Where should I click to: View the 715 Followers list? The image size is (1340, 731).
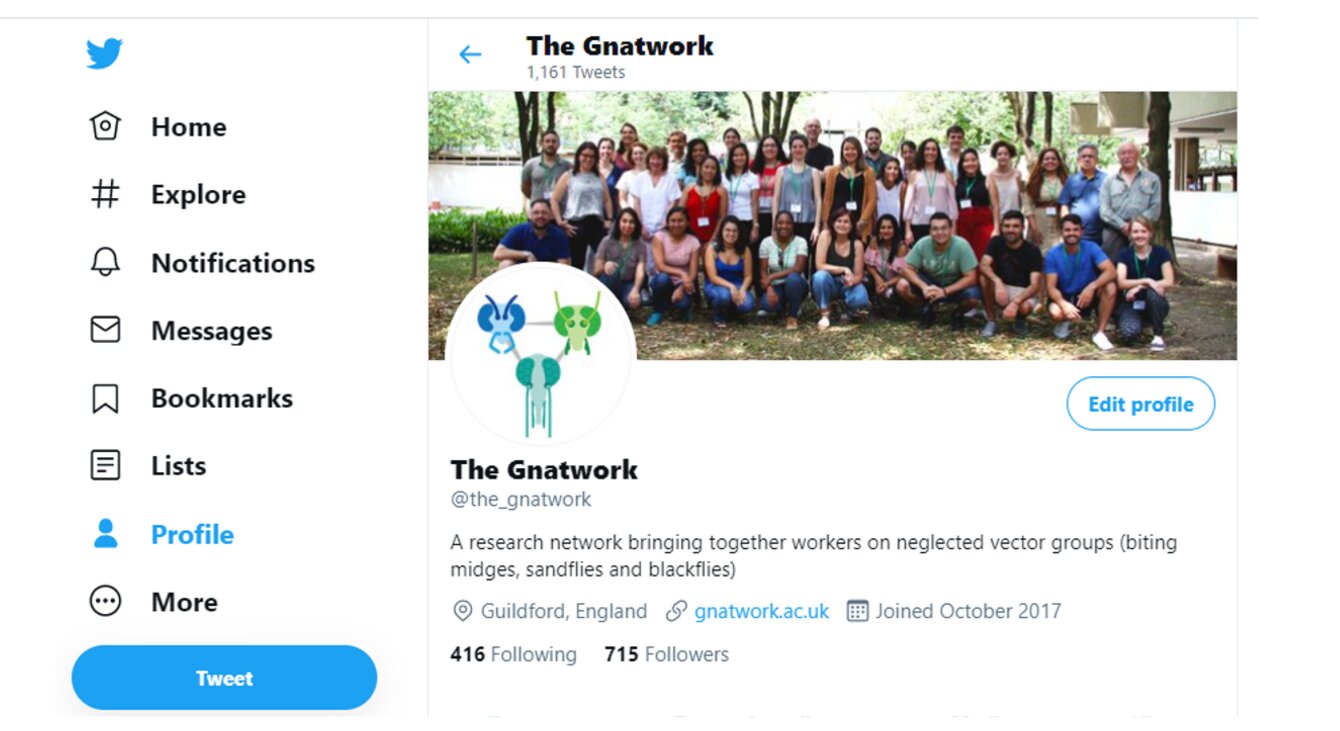click(x=666, y=655)
